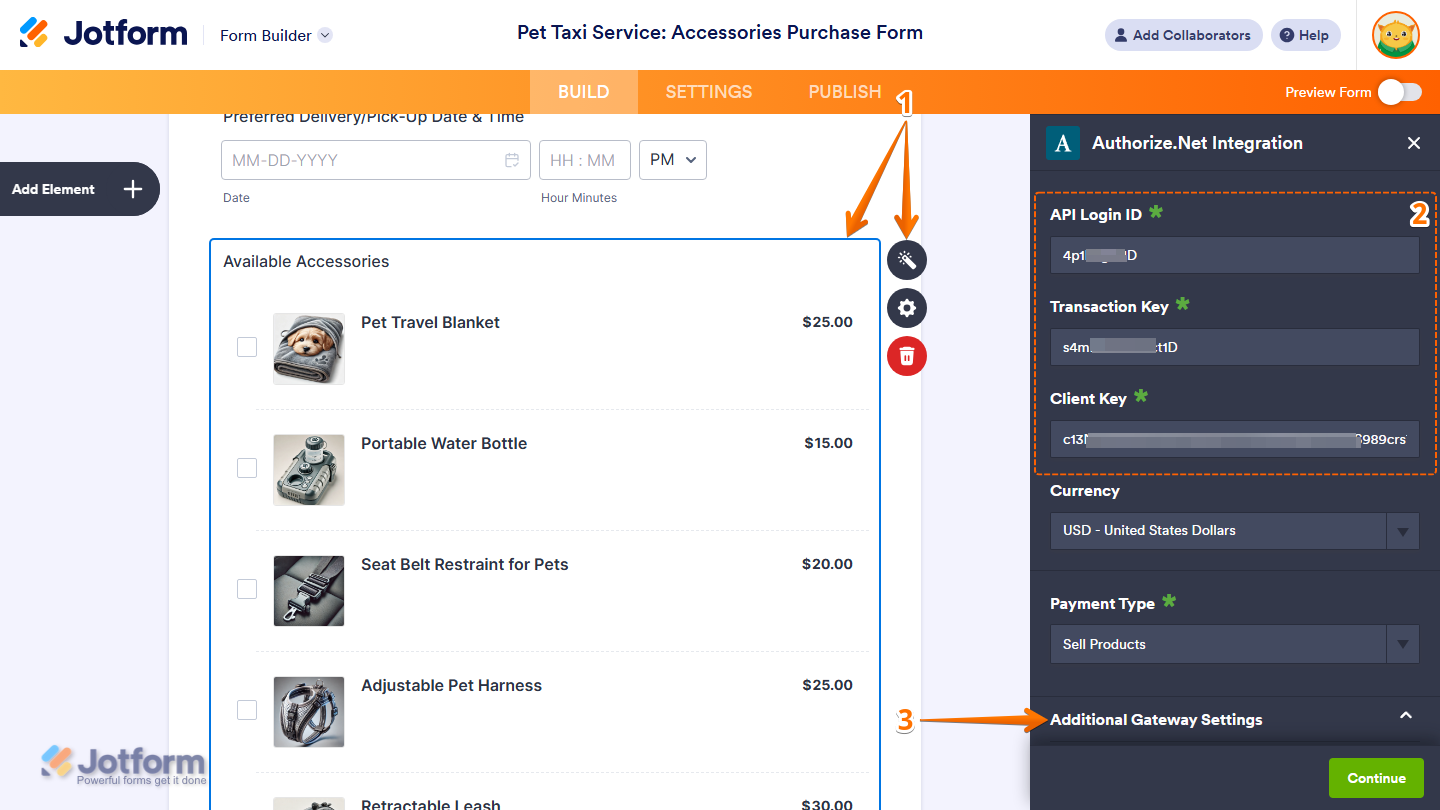This screenshot has height=810, width=1440.
Task: Open the Currency dropdown
Action: [x=1403, y=531]
